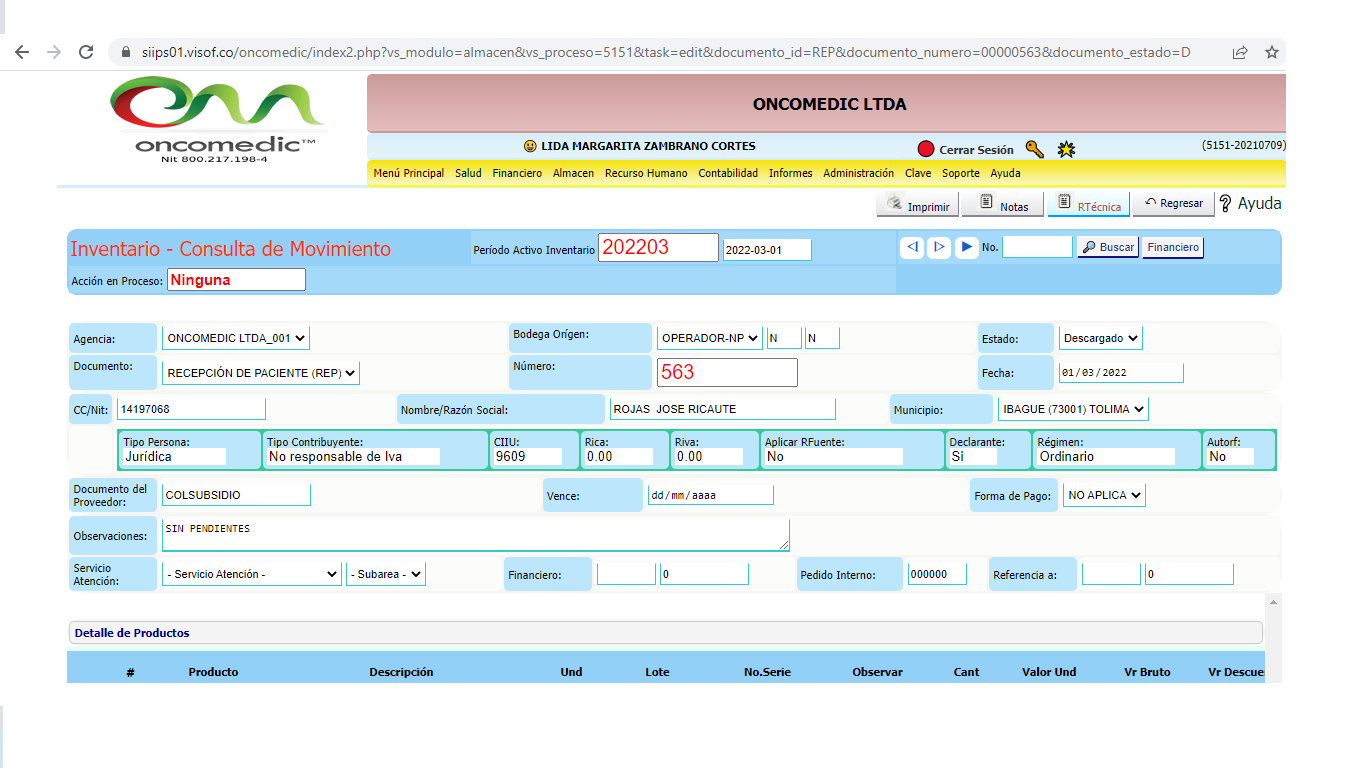The image size is (1366, 768).
Task: Click the red Cerrar Sesión circle icon
Action: pos(926,150)
